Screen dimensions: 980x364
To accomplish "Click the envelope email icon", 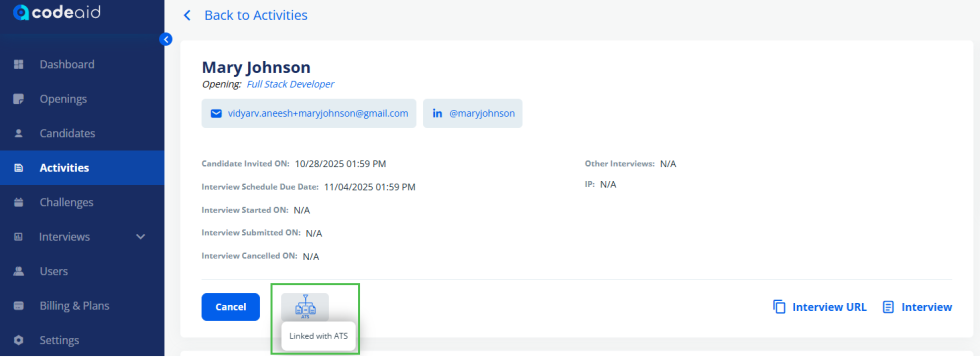I will 216,114.
